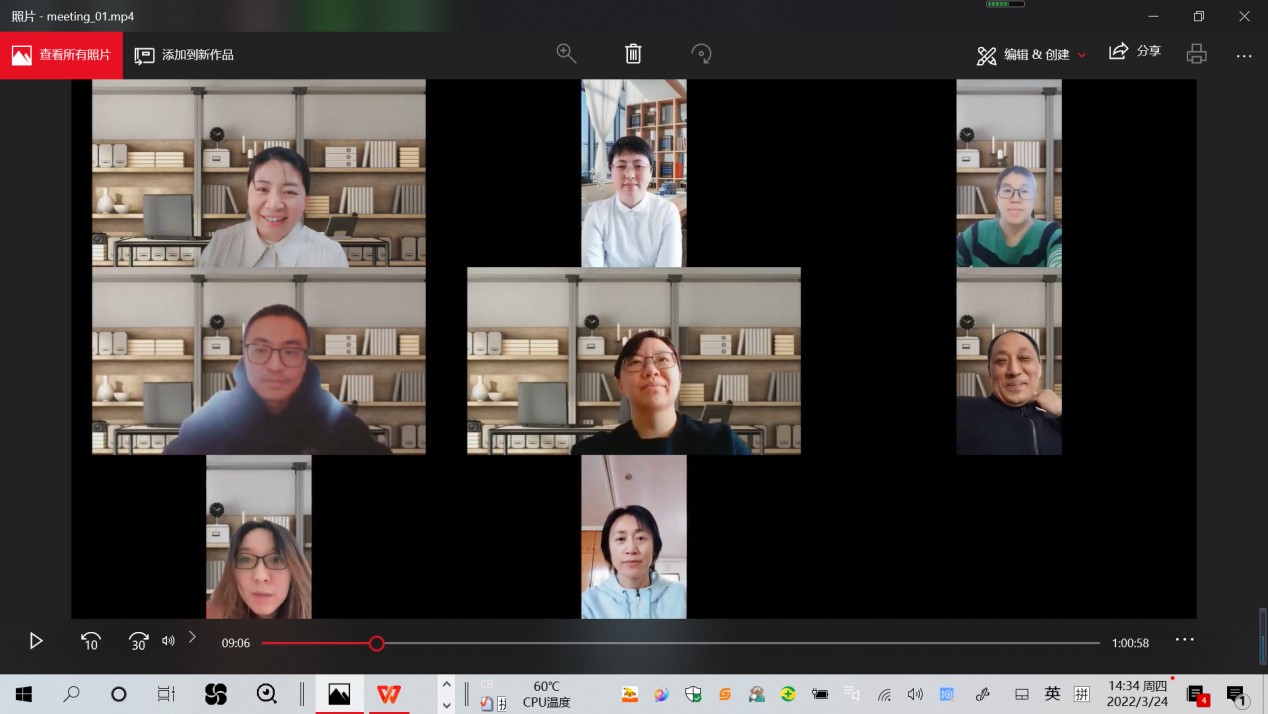
Task: Open Windows Start menu
Action: [24, 694]
